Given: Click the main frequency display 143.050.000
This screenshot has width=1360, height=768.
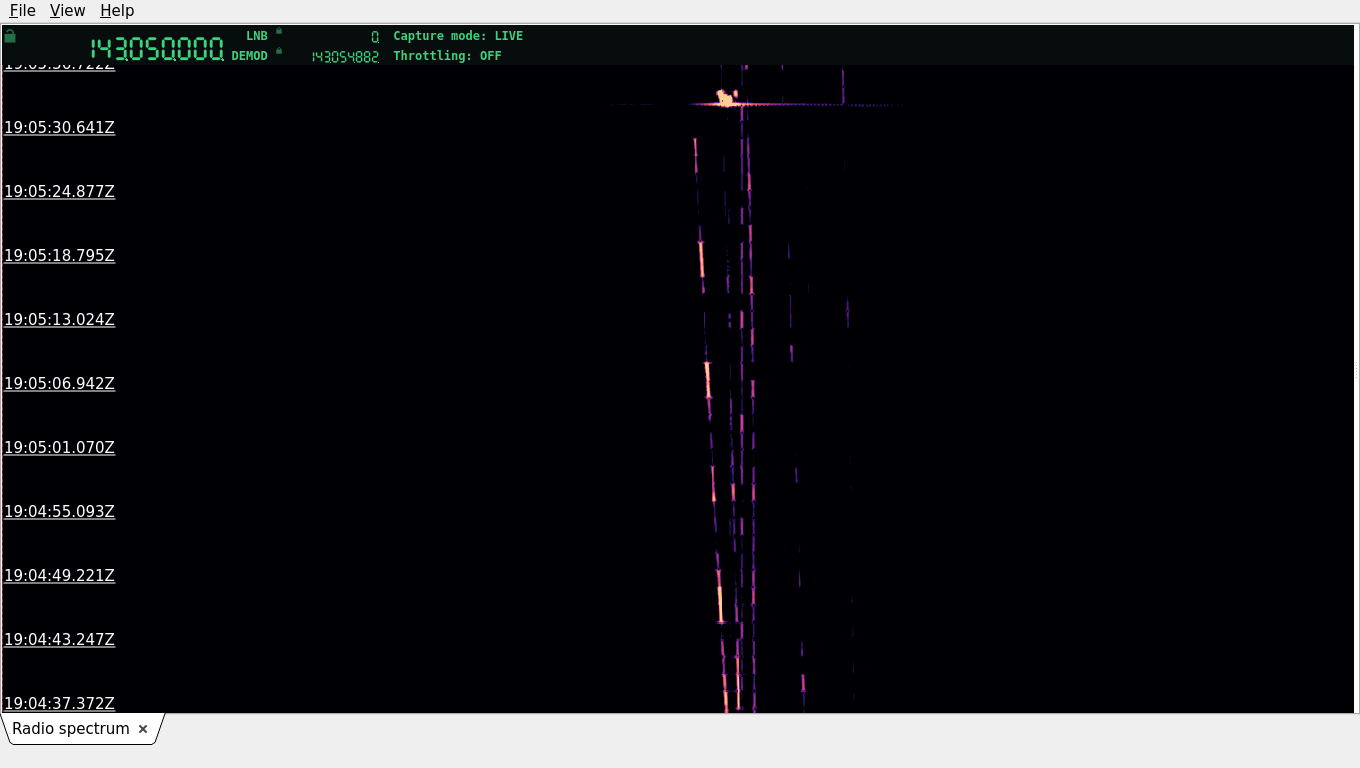Looking at the screenshot, I should coord(157,49).
